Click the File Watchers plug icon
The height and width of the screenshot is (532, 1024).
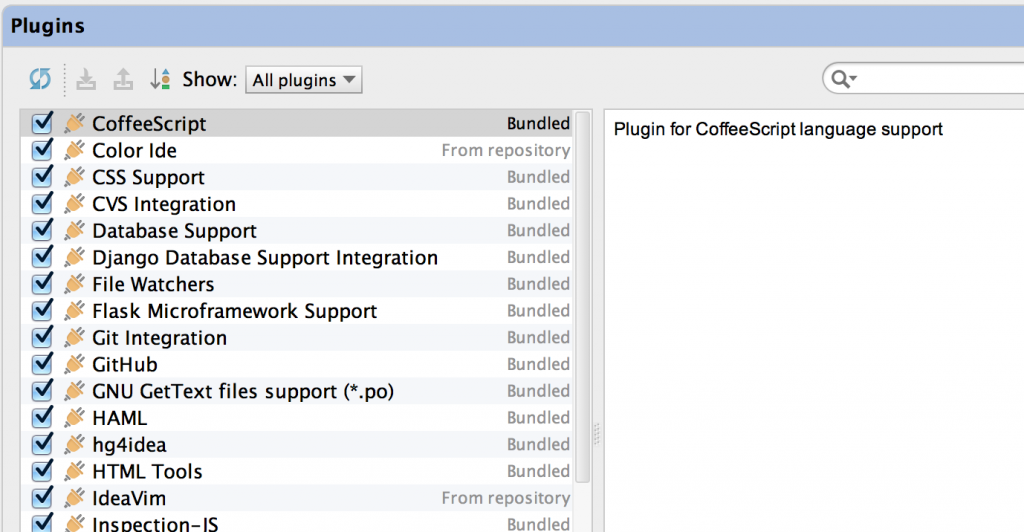point(74,284)
